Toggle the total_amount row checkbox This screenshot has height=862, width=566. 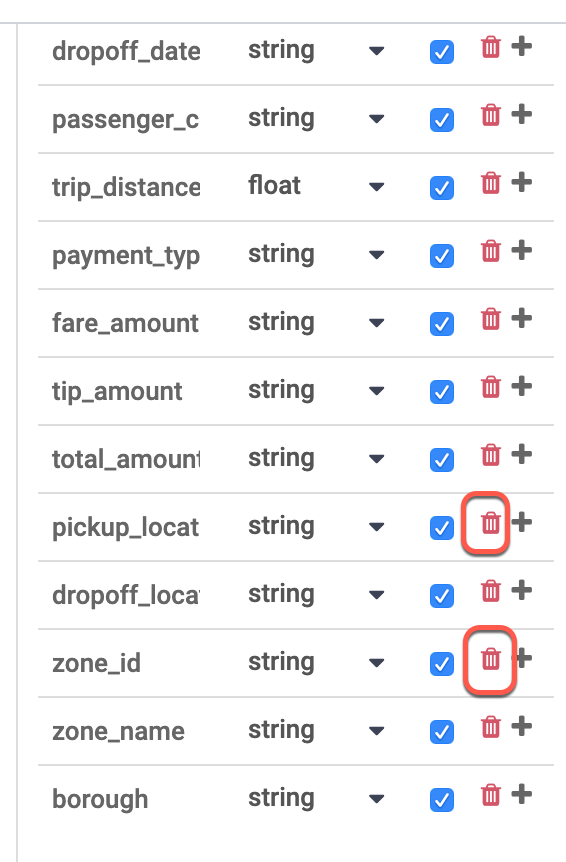click(442, 460)
